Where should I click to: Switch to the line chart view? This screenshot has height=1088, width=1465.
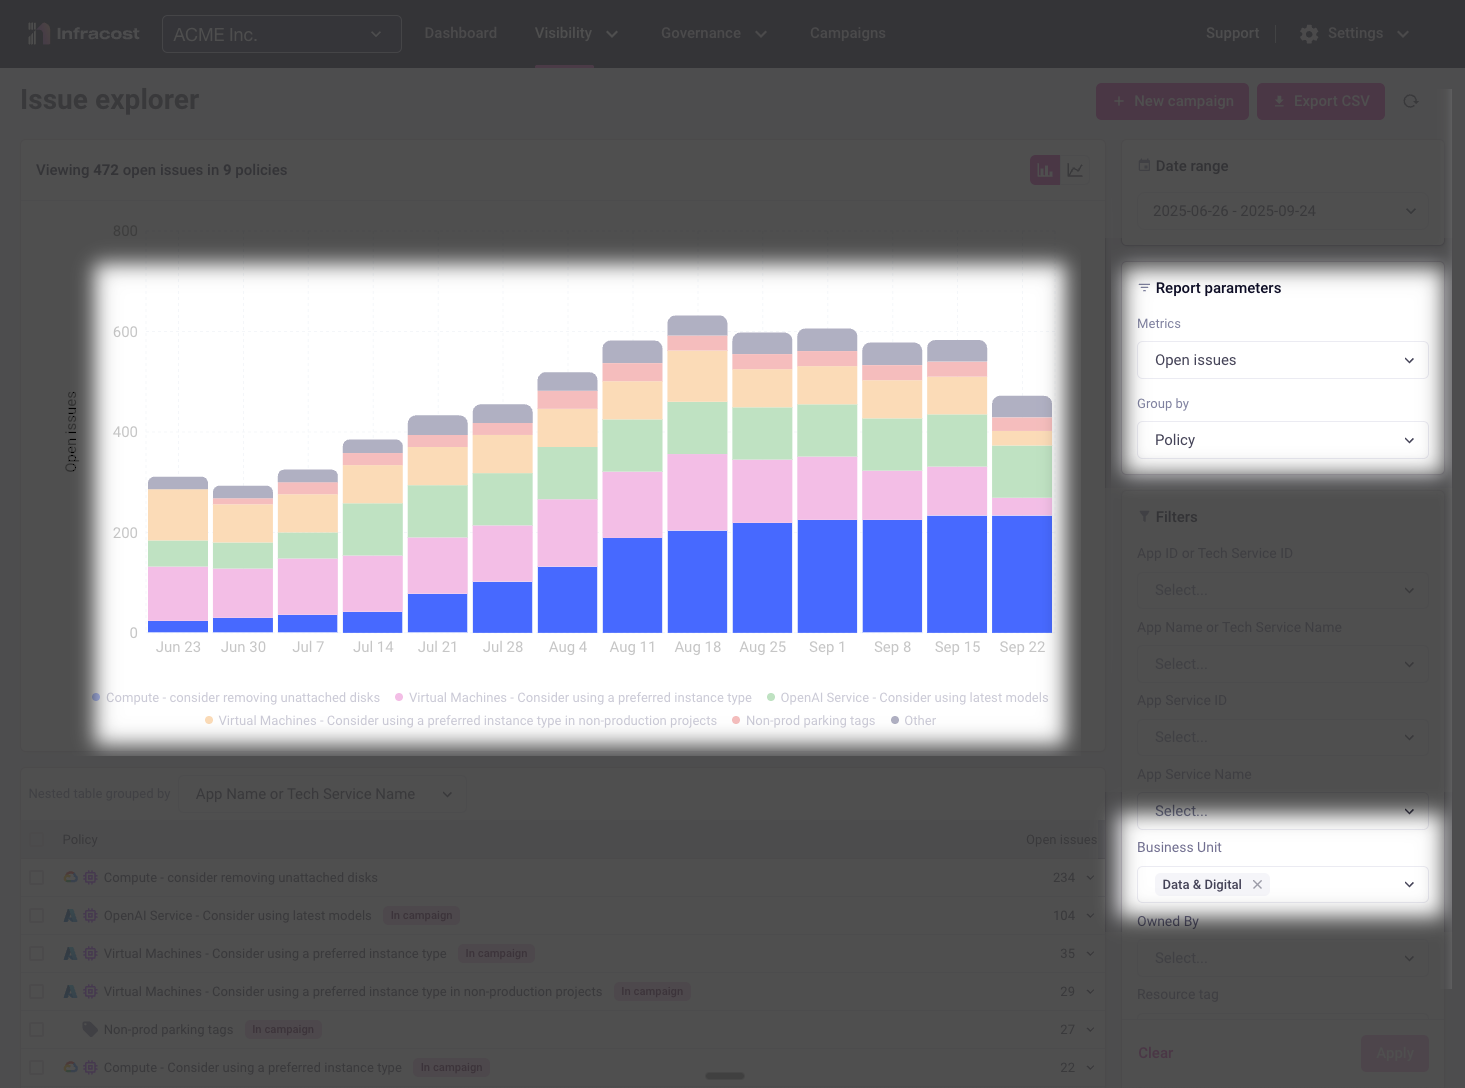[x=1075, y=170]
